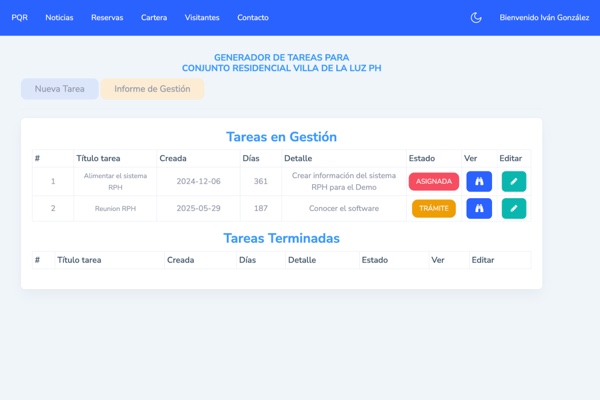Click the 'Días' header in Tareas en Gestión

click(x=251, y=158)
